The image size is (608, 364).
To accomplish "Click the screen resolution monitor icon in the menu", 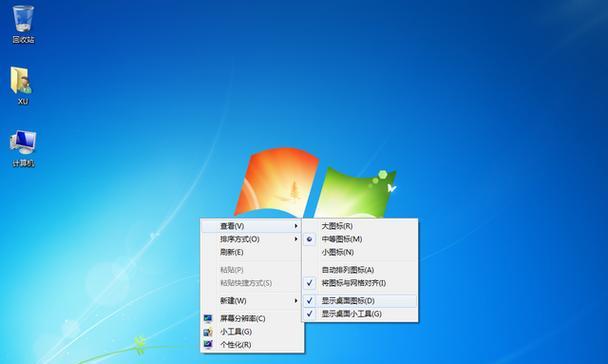I will (x=208, y=319).
